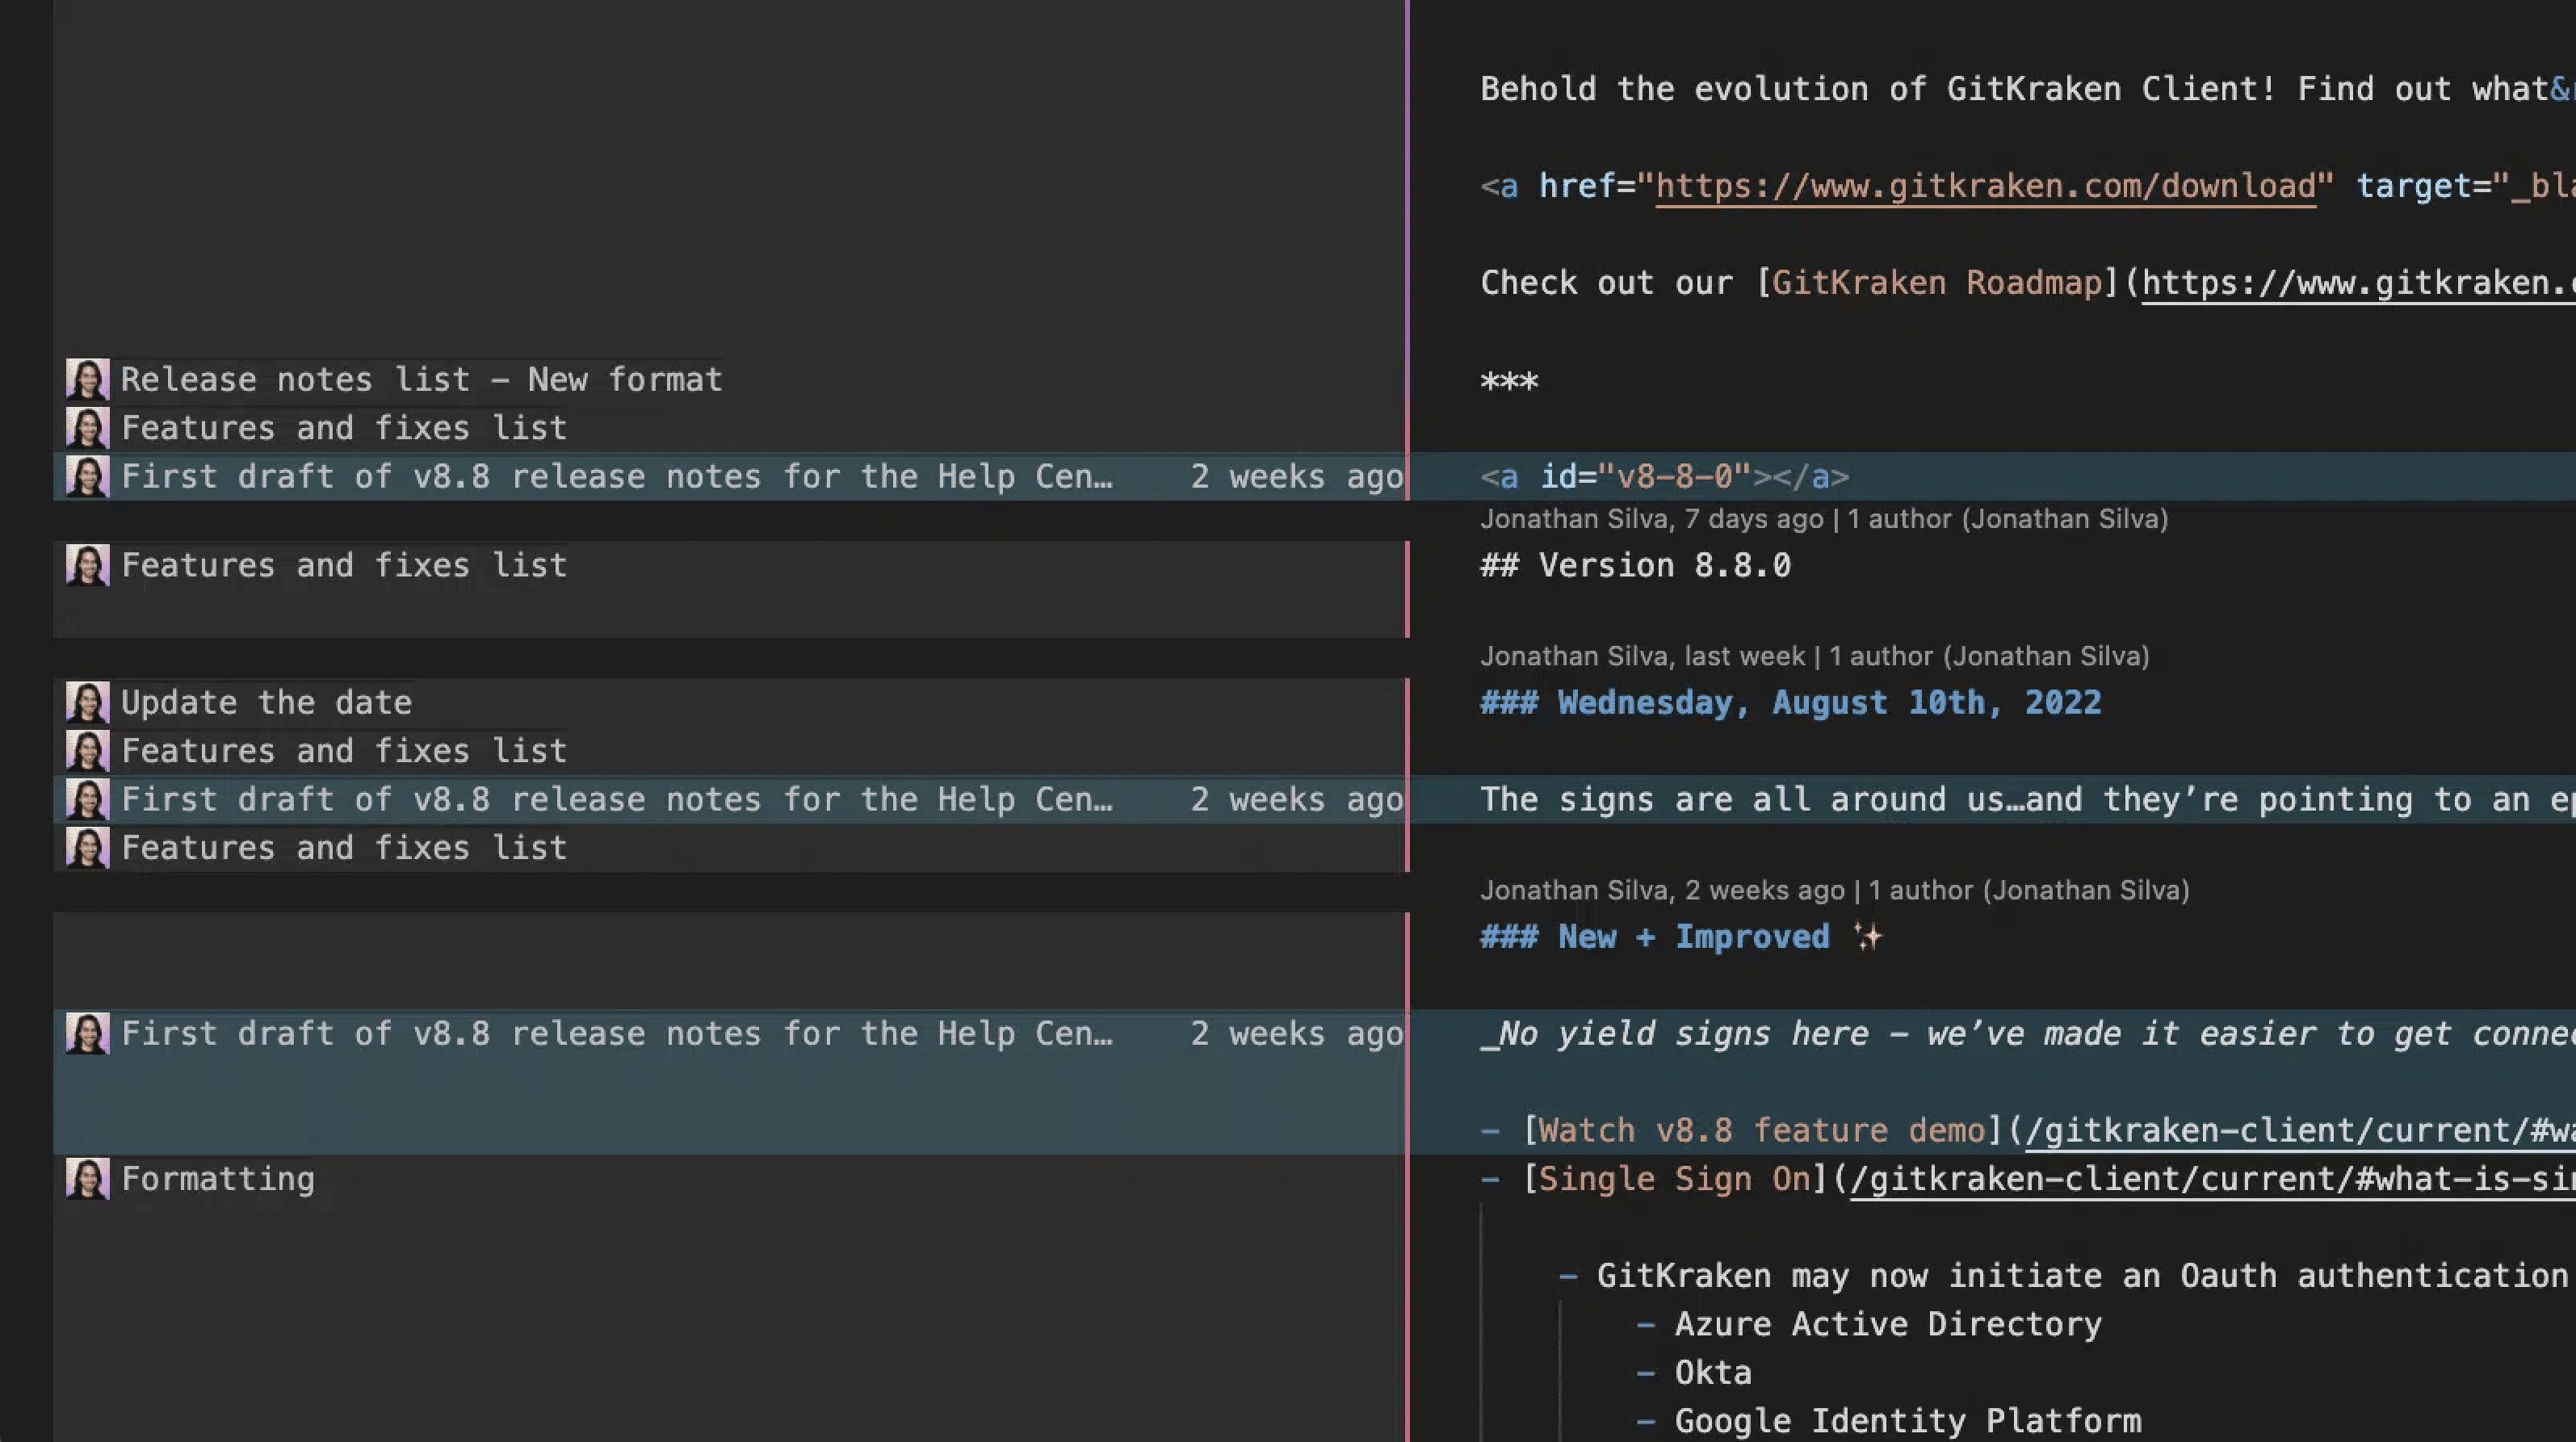Click the gitkraken.com/download URL in href
This screenshot has width=2576, height=1442.
[1985, 186]
